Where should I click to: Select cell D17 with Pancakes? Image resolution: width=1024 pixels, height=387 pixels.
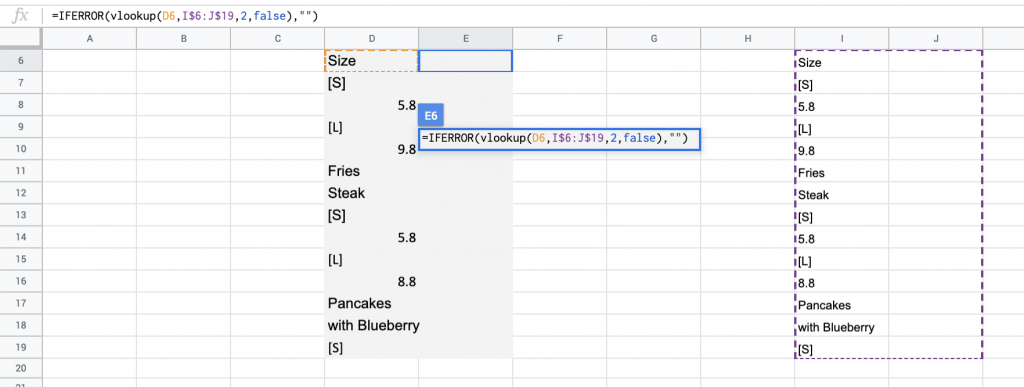(372, 303)
